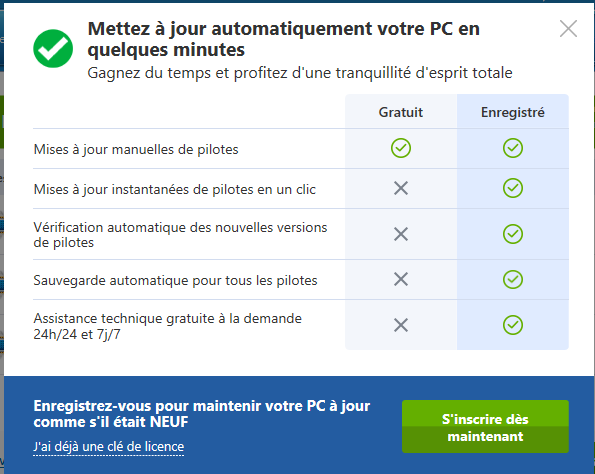Open the J'ai déjà une clé de licence link
This screenshot has height=474, width=595.
click(109, 447)
